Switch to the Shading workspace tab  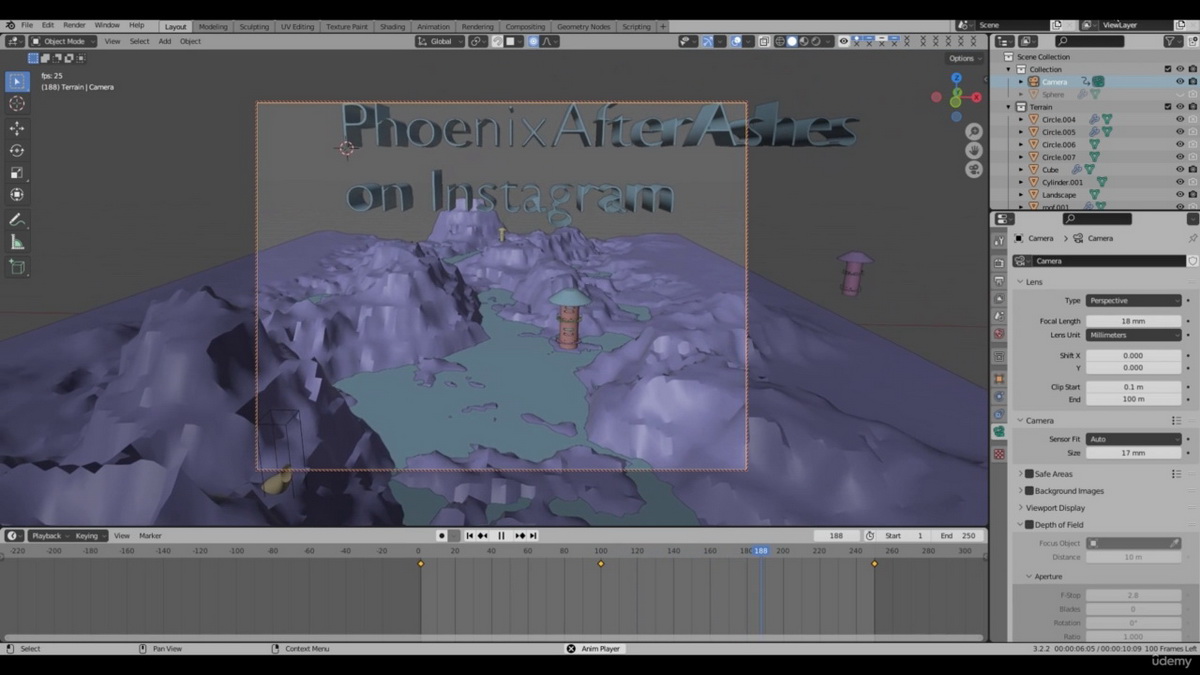click(392, 27)
